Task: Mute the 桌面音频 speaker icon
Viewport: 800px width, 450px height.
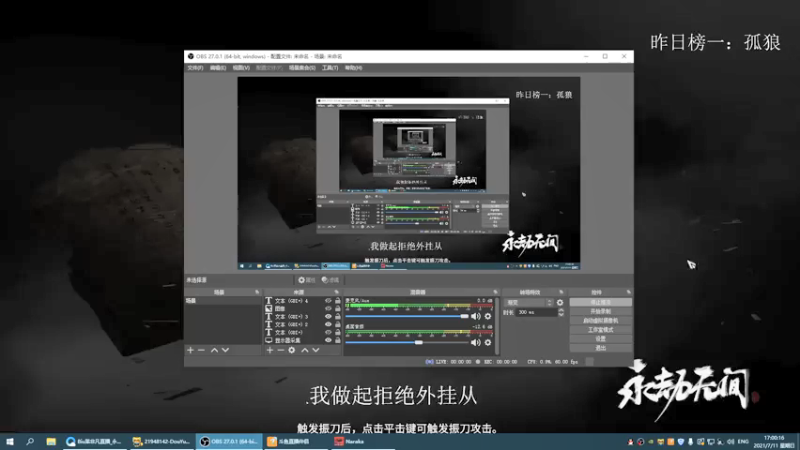Action: pyautogui.click(x=476, y=342)
